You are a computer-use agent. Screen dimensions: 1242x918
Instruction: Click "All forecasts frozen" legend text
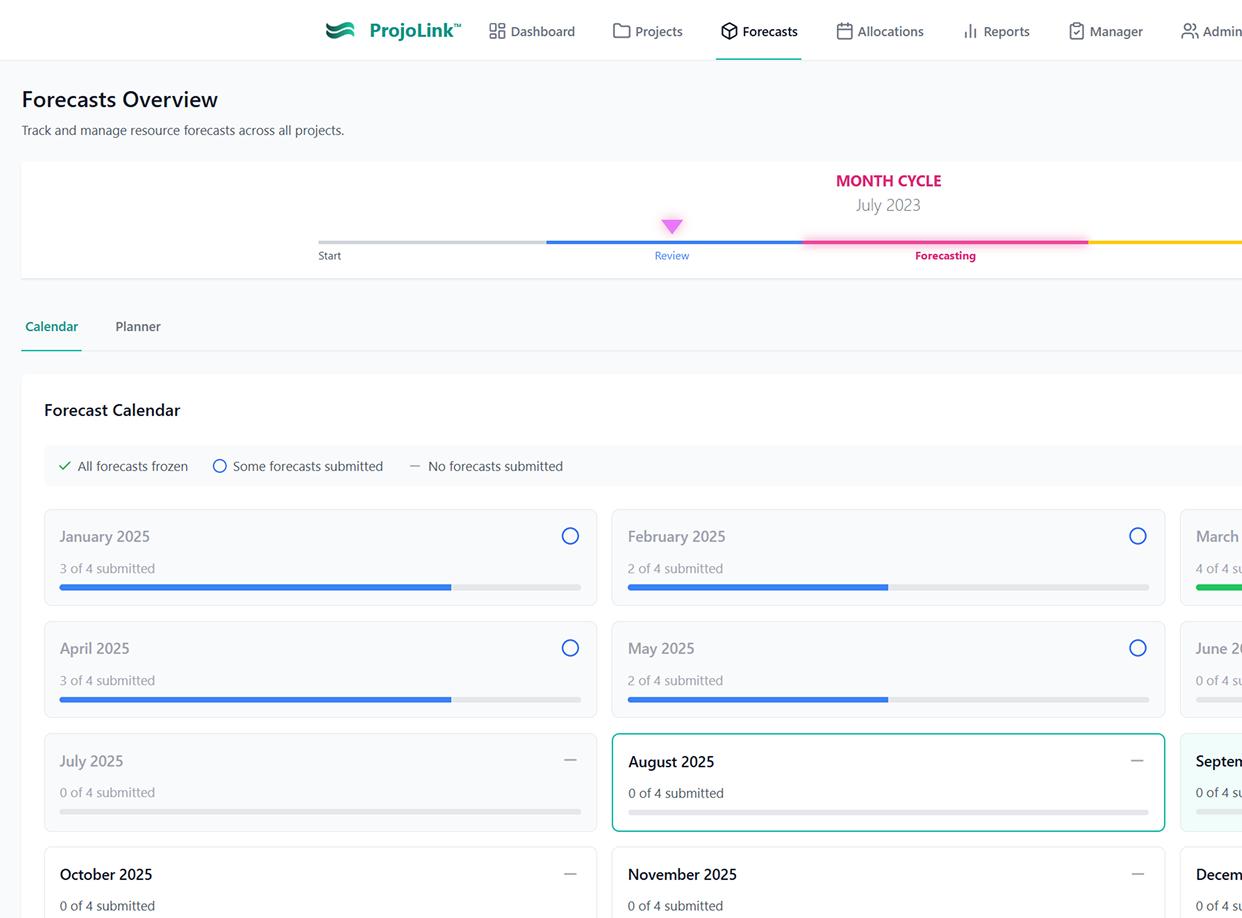pyautogui.click(x=133, y=466)
